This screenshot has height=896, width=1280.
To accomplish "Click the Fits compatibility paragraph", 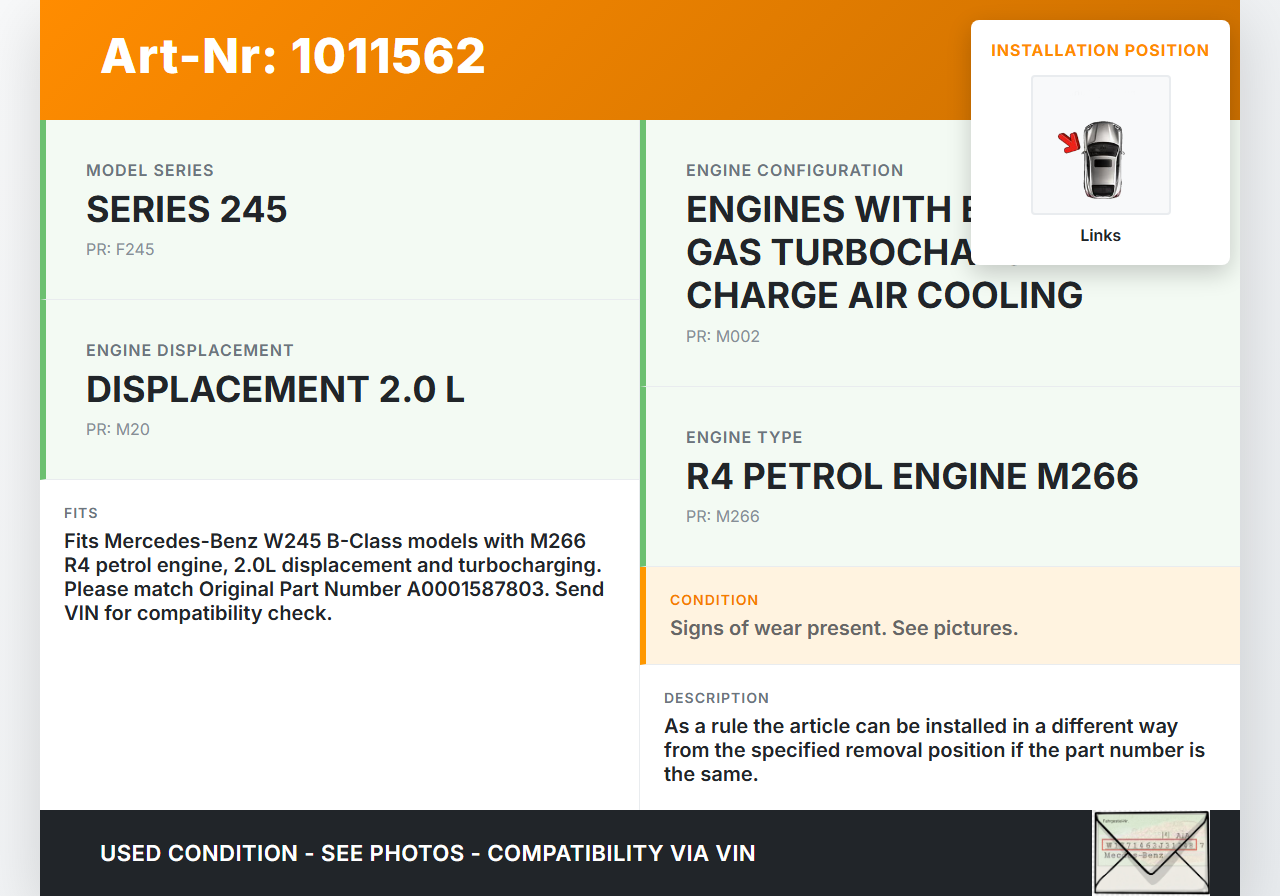I will click(x=334, y=577).
